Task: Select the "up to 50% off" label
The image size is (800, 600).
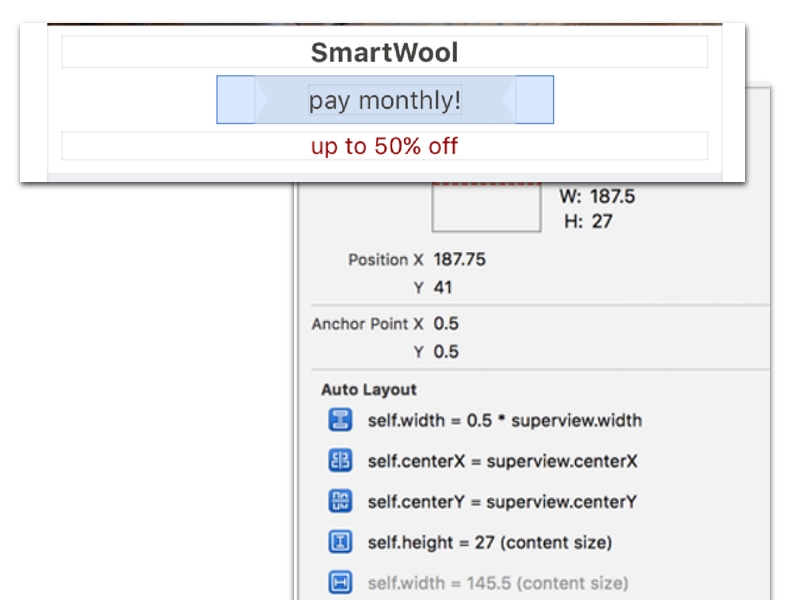Action: 384,146
